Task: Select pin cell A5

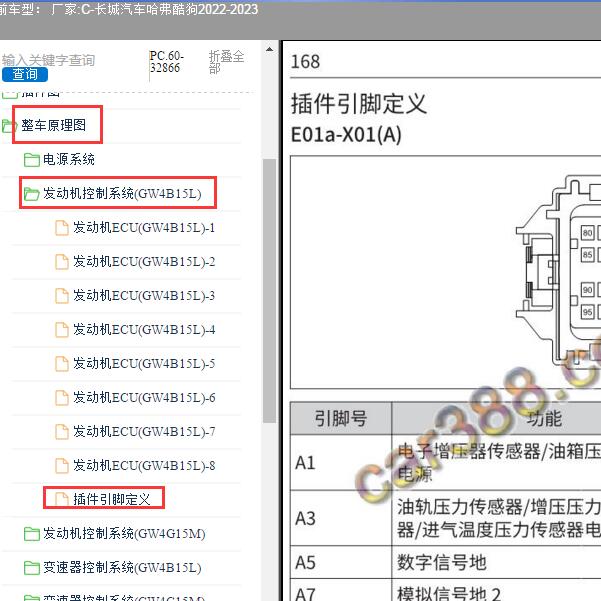Action: (x=341, y=562)
